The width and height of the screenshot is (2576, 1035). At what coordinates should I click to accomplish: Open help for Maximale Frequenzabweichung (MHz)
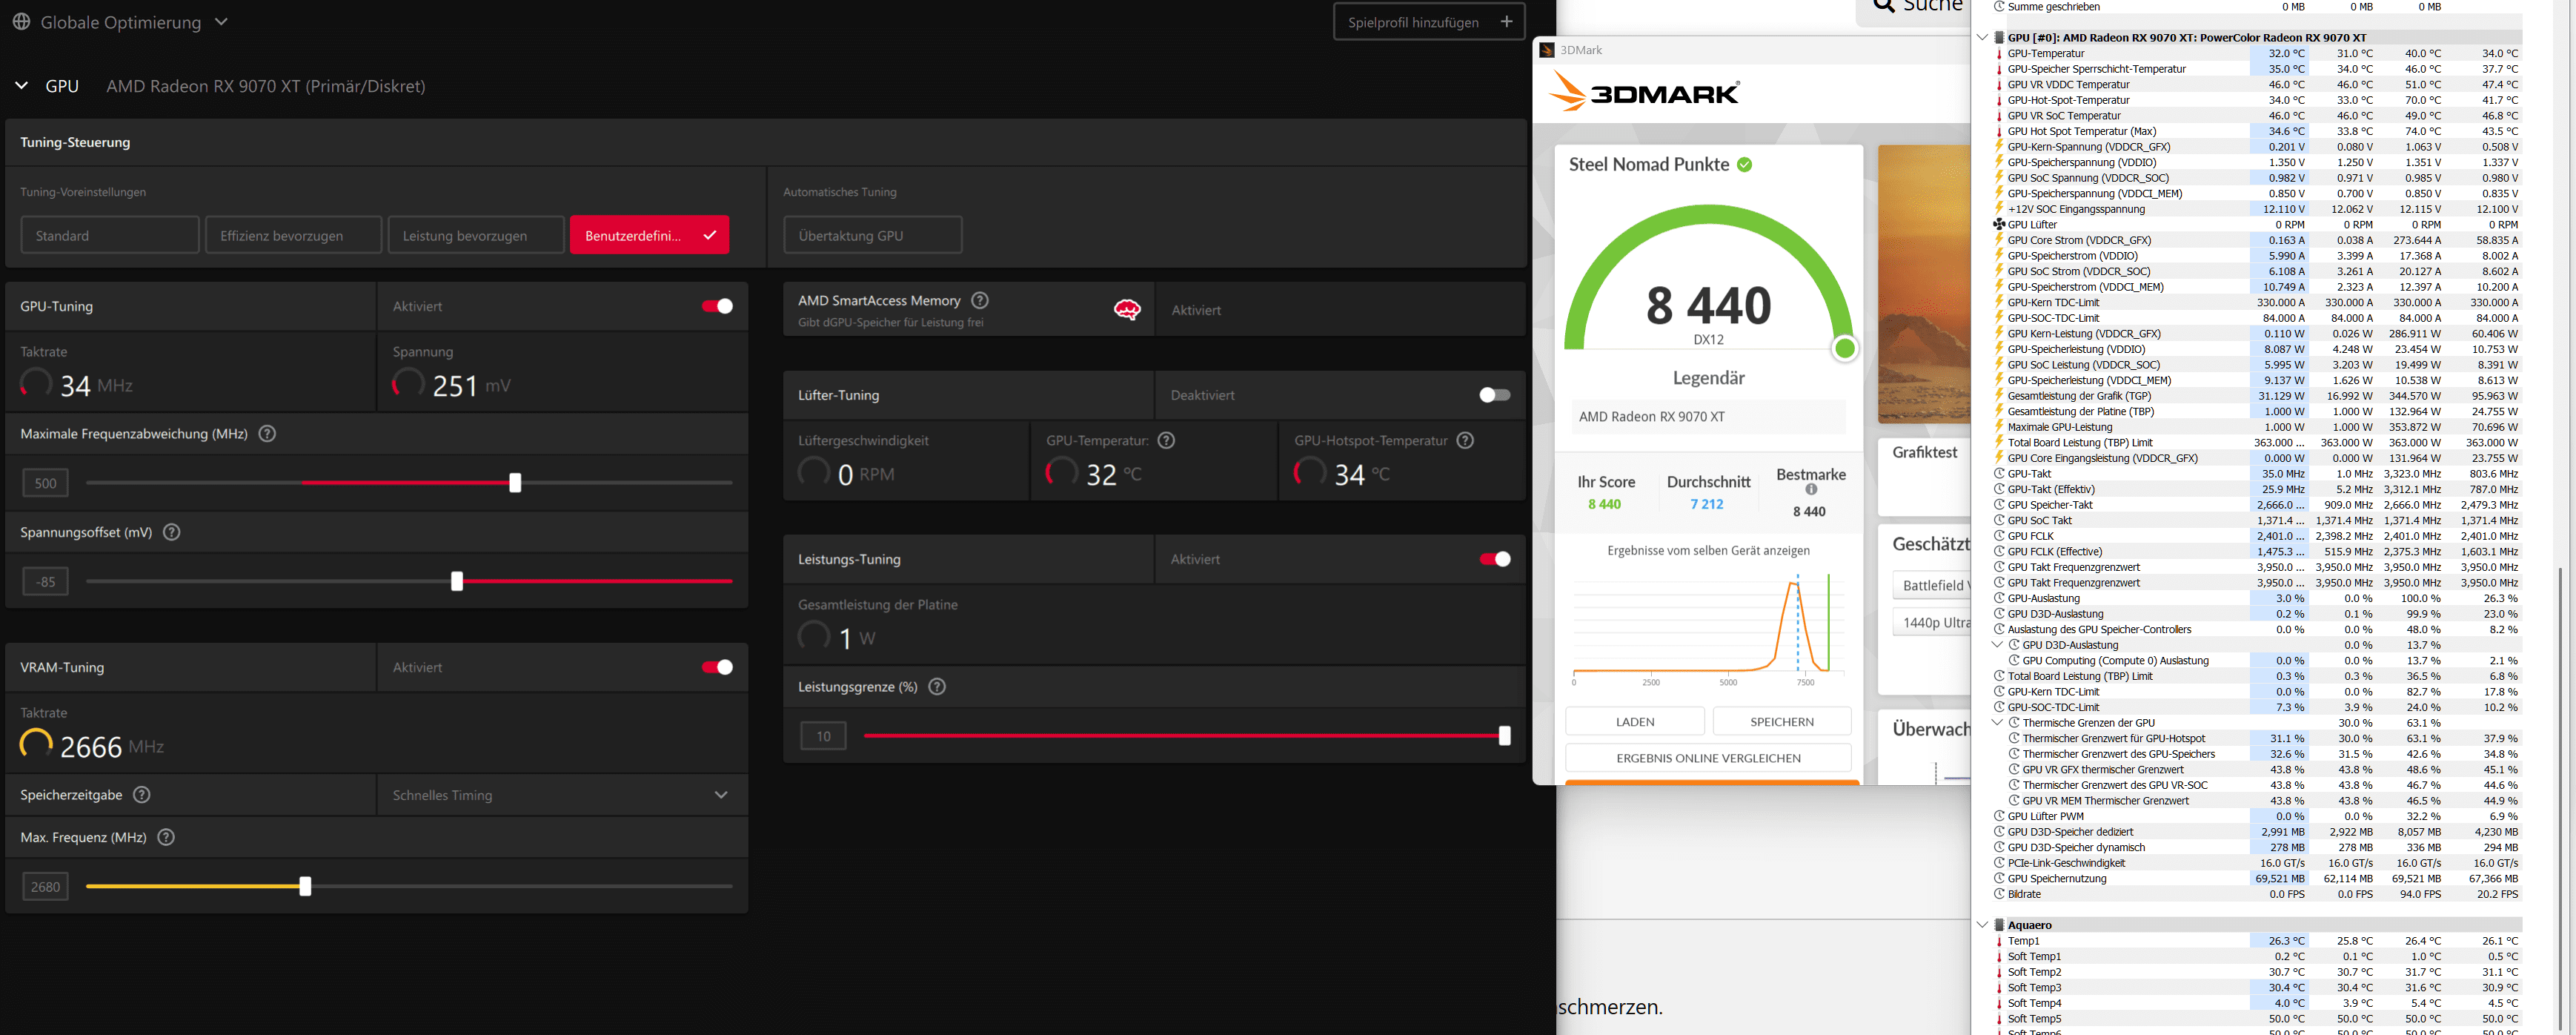(x=267, y=434)
